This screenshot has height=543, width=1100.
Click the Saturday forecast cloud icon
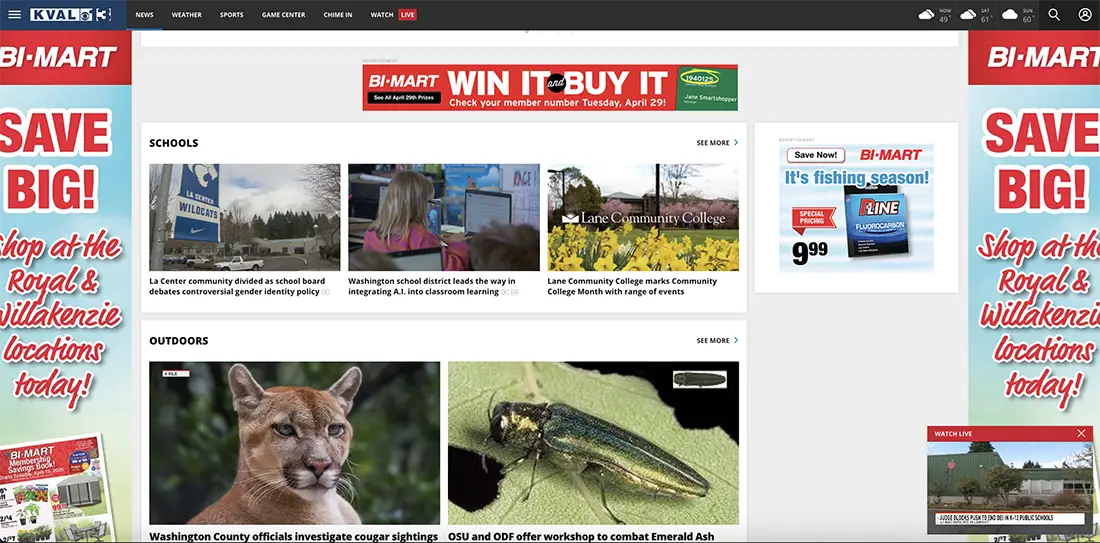968,15
